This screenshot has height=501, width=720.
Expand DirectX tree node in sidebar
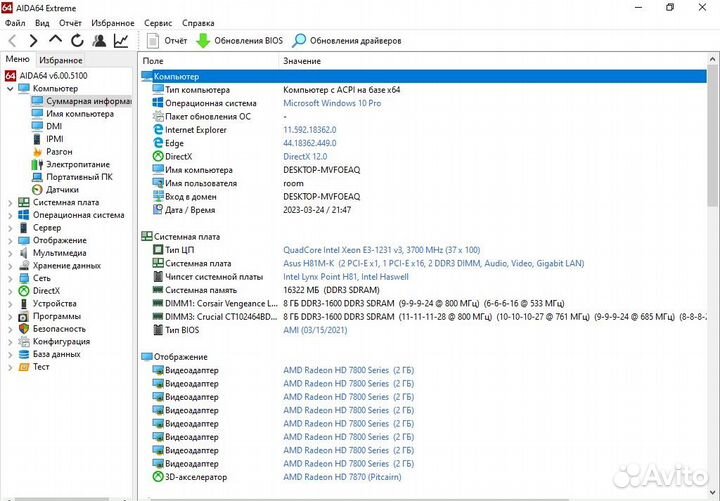point(10,291)
